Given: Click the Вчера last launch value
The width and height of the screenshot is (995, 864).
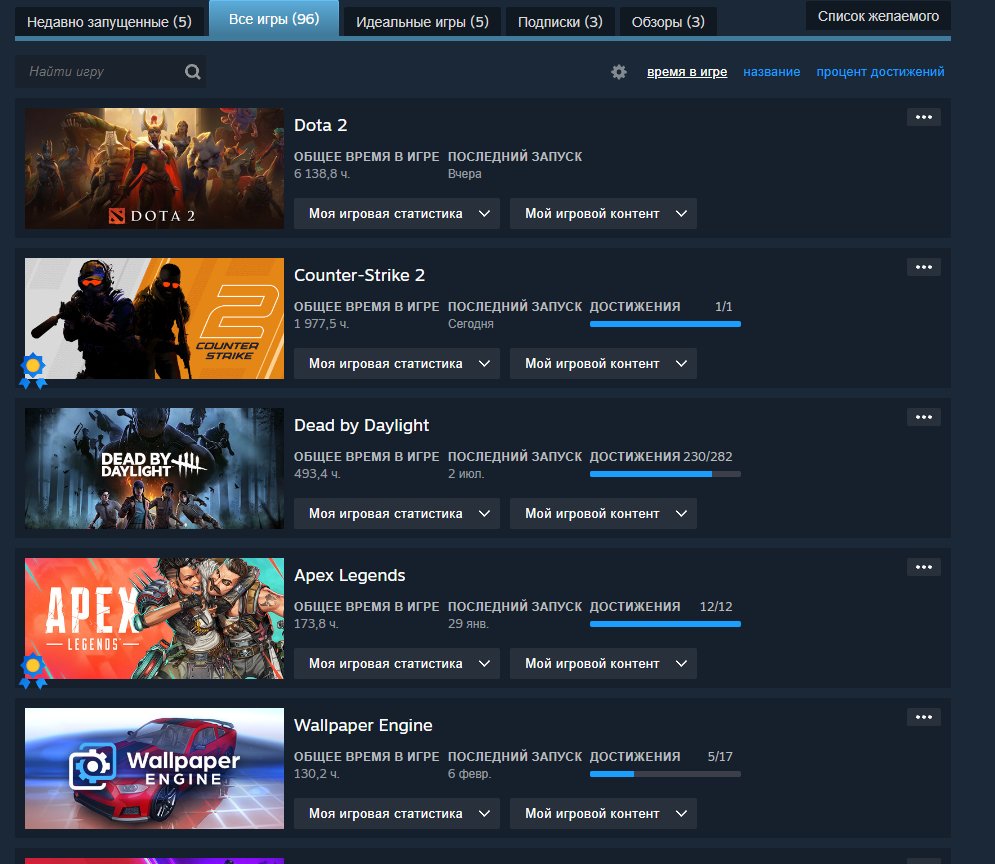Looking at the screenshot, I should pos(465,174).
